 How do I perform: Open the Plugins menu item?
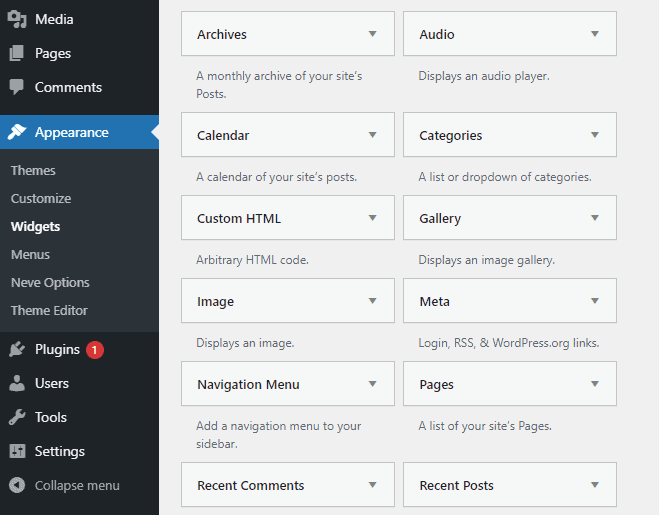(x=79, y=349)
